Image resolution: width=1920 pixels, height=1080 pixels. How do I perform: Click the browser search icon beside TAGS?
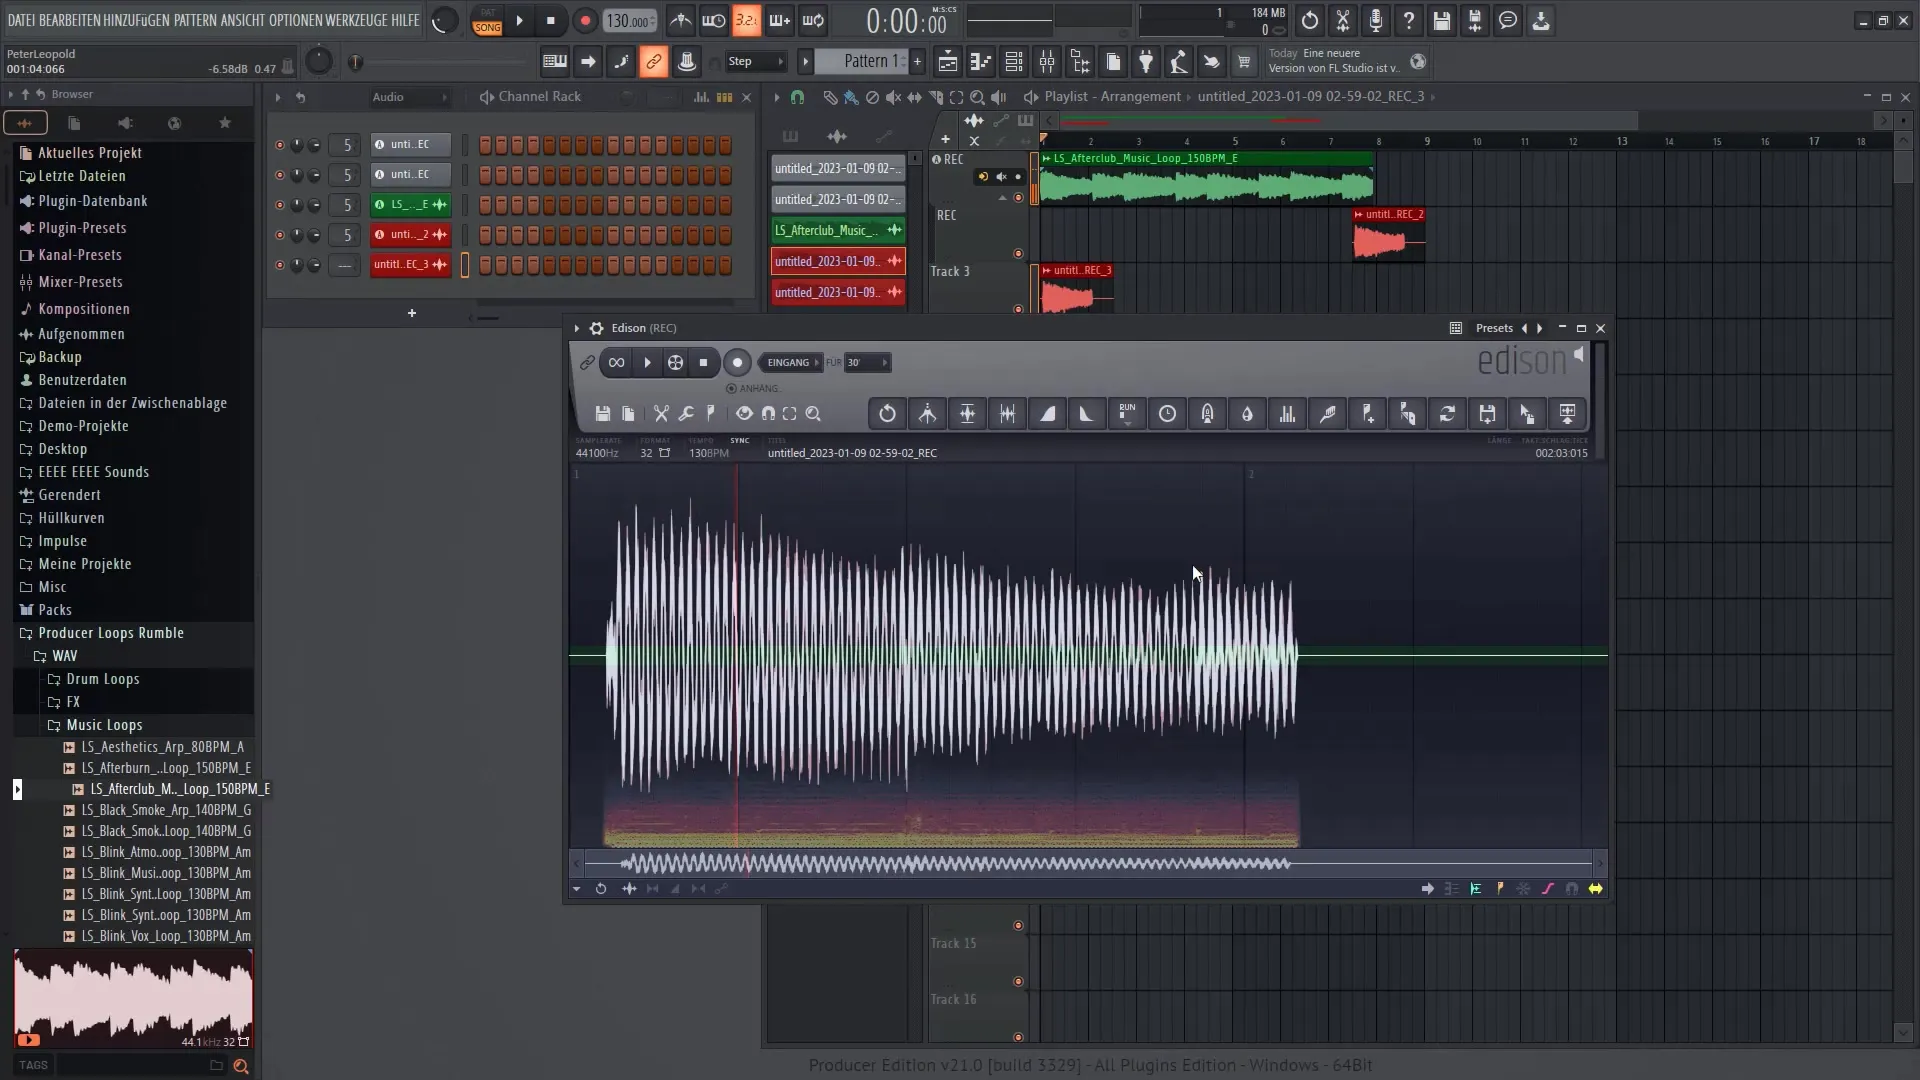[x=241, y=1066]
